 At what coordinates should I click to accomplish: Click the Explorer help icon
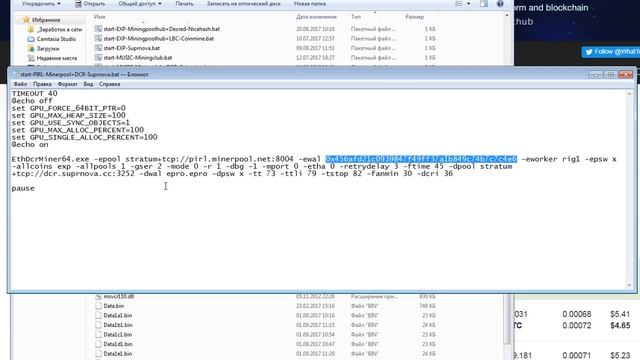[500, 4]
